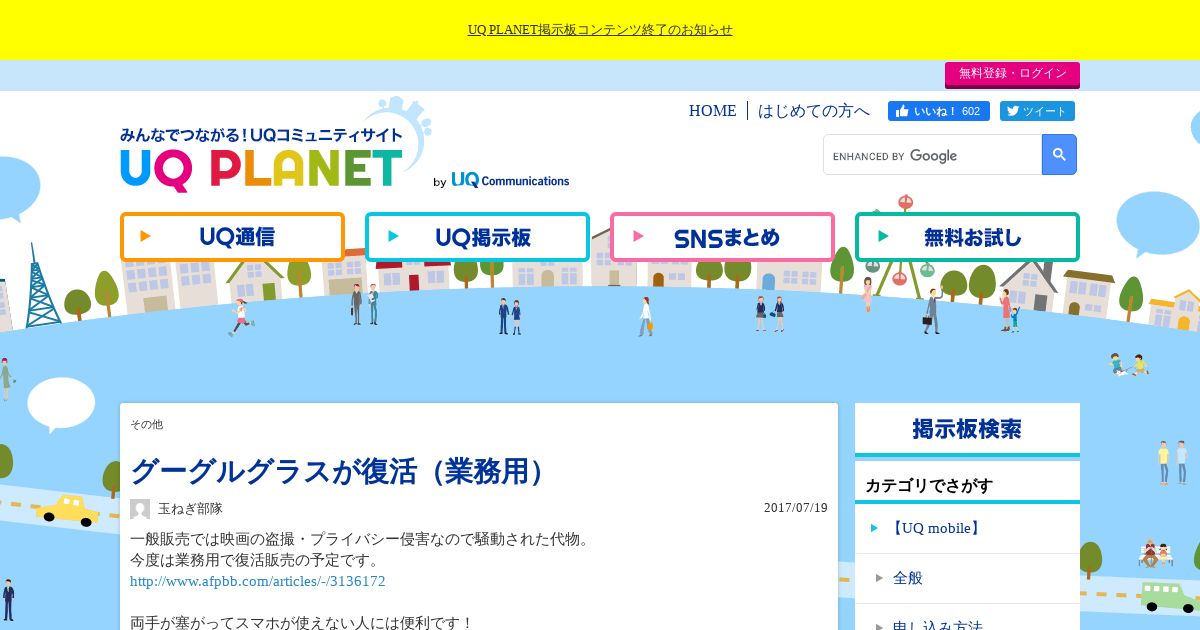This screenshot has width=1200, height=630.
Task: Click the 掲示板検索 heading
Action: tap(967, 429)
